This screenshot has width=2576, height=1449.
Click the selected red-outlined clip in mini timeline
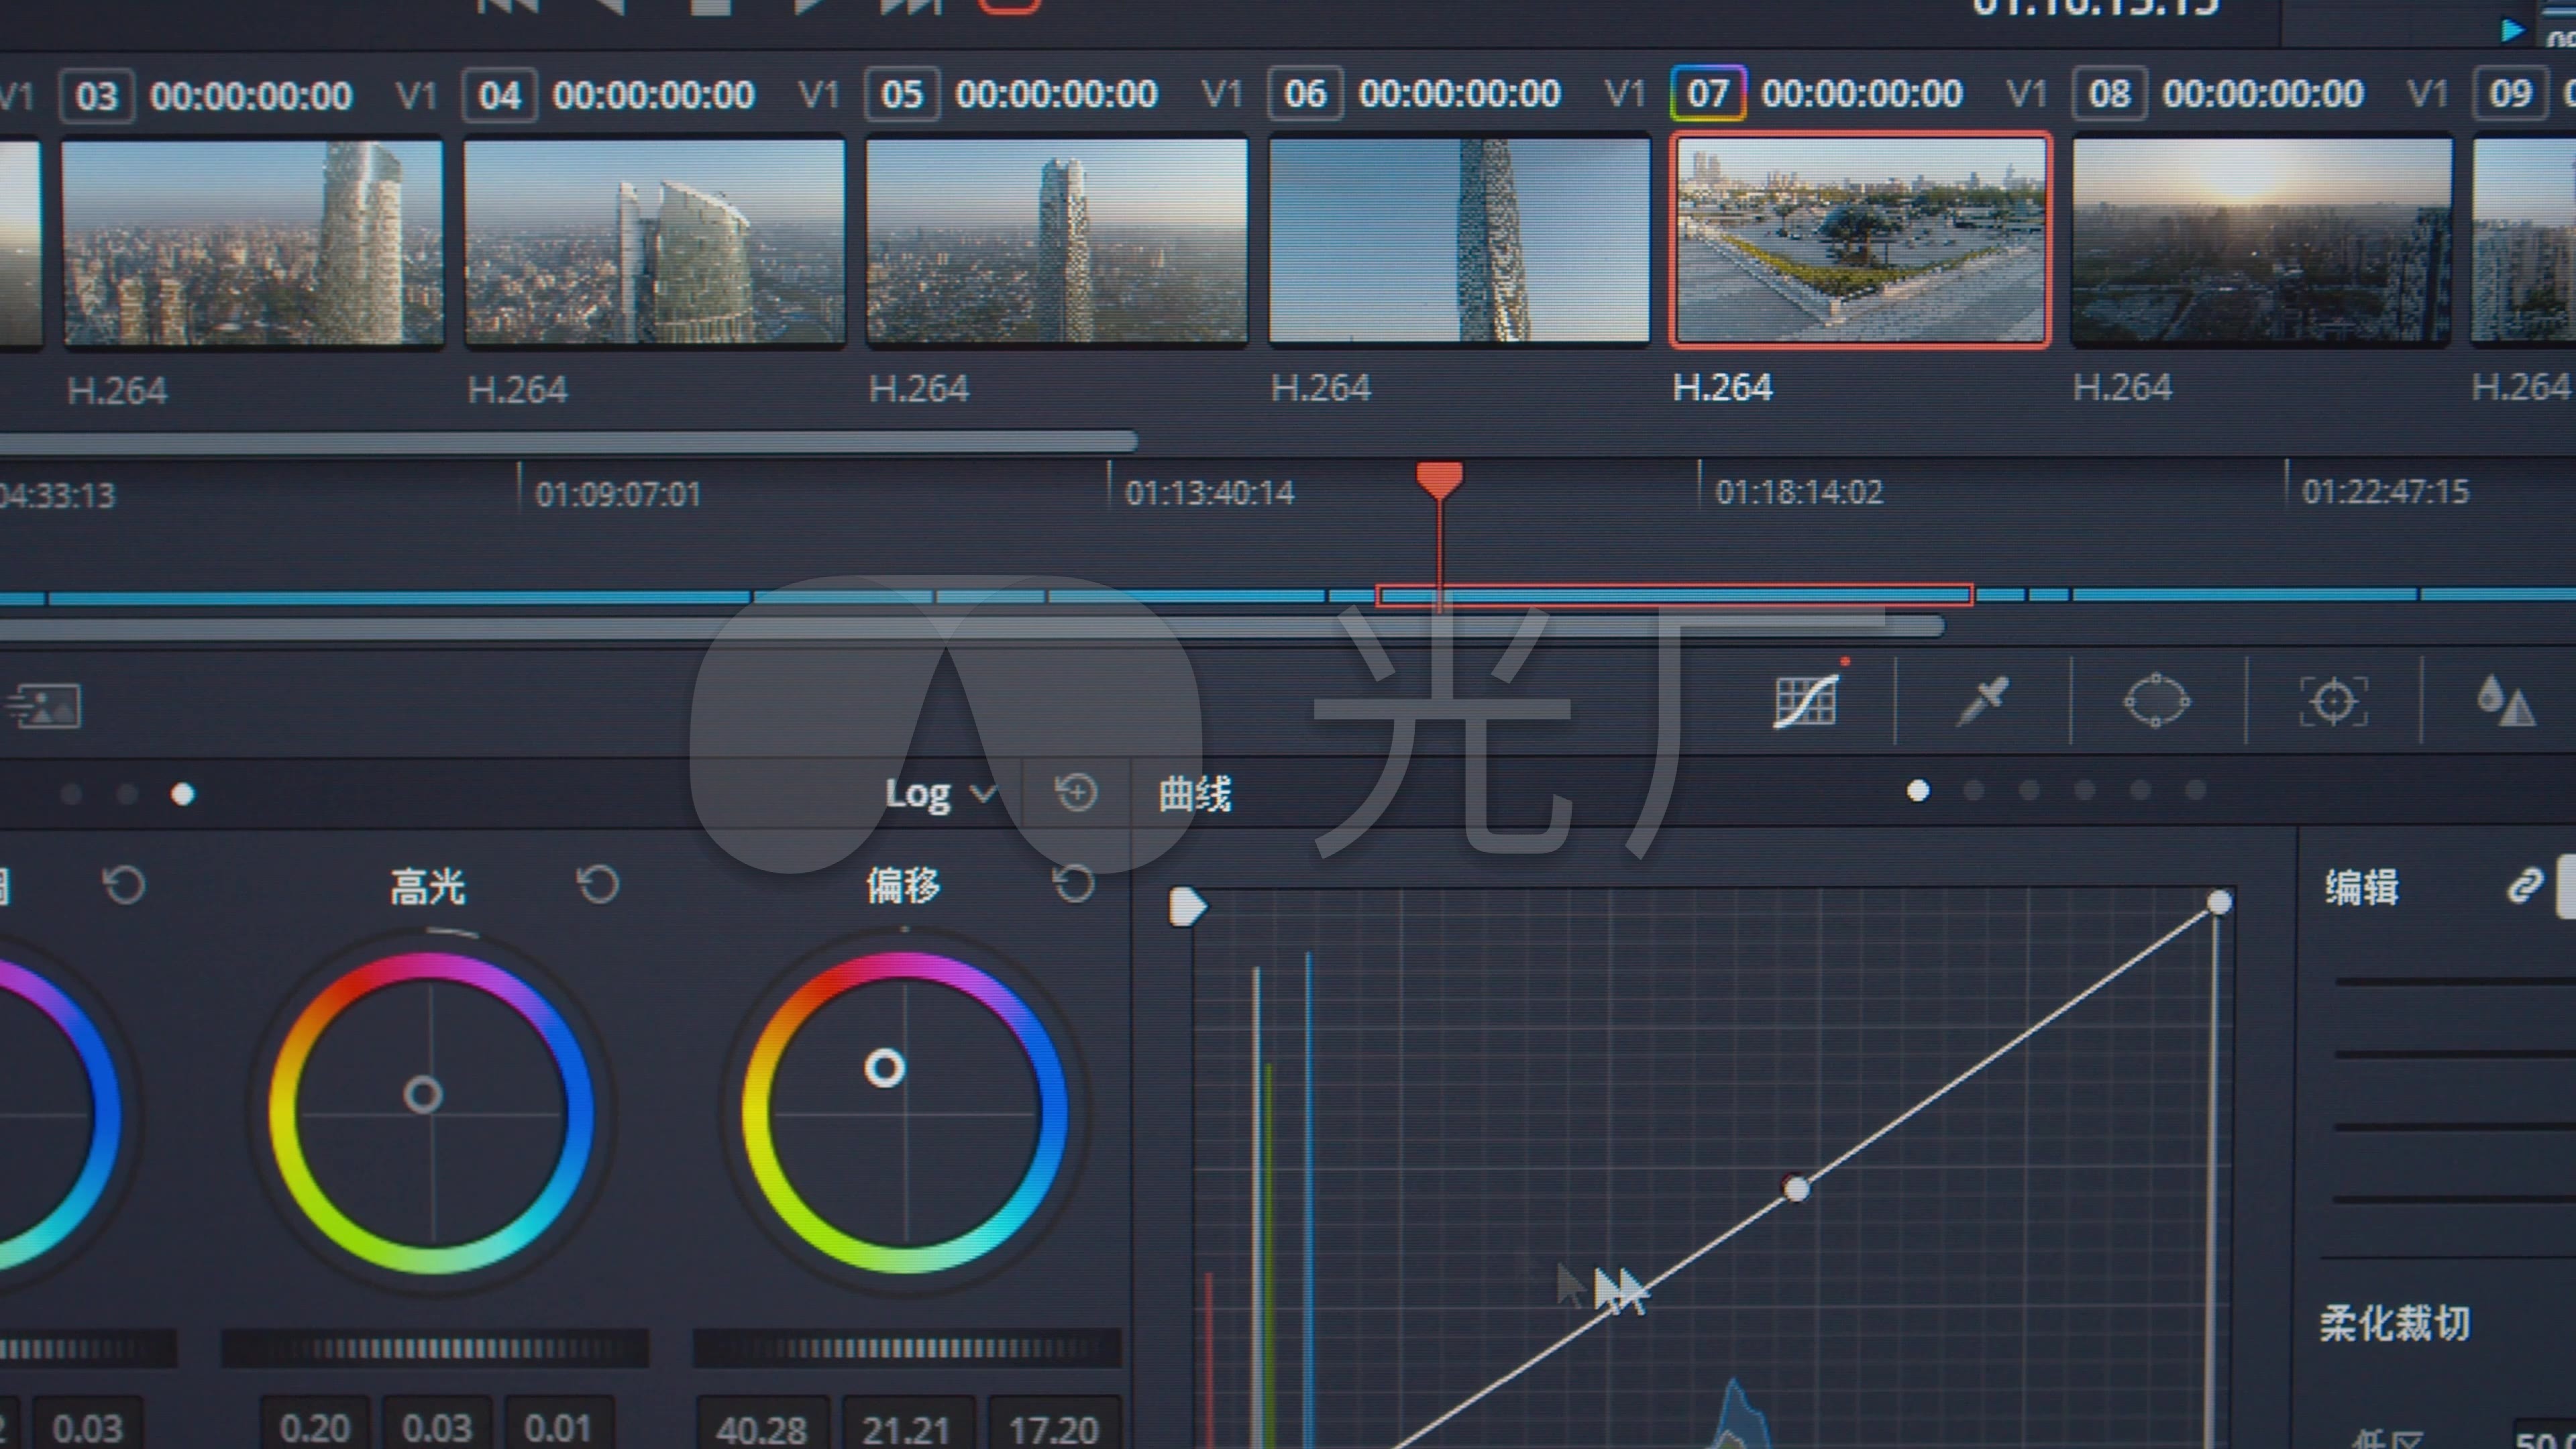[x=1675, y=596]
